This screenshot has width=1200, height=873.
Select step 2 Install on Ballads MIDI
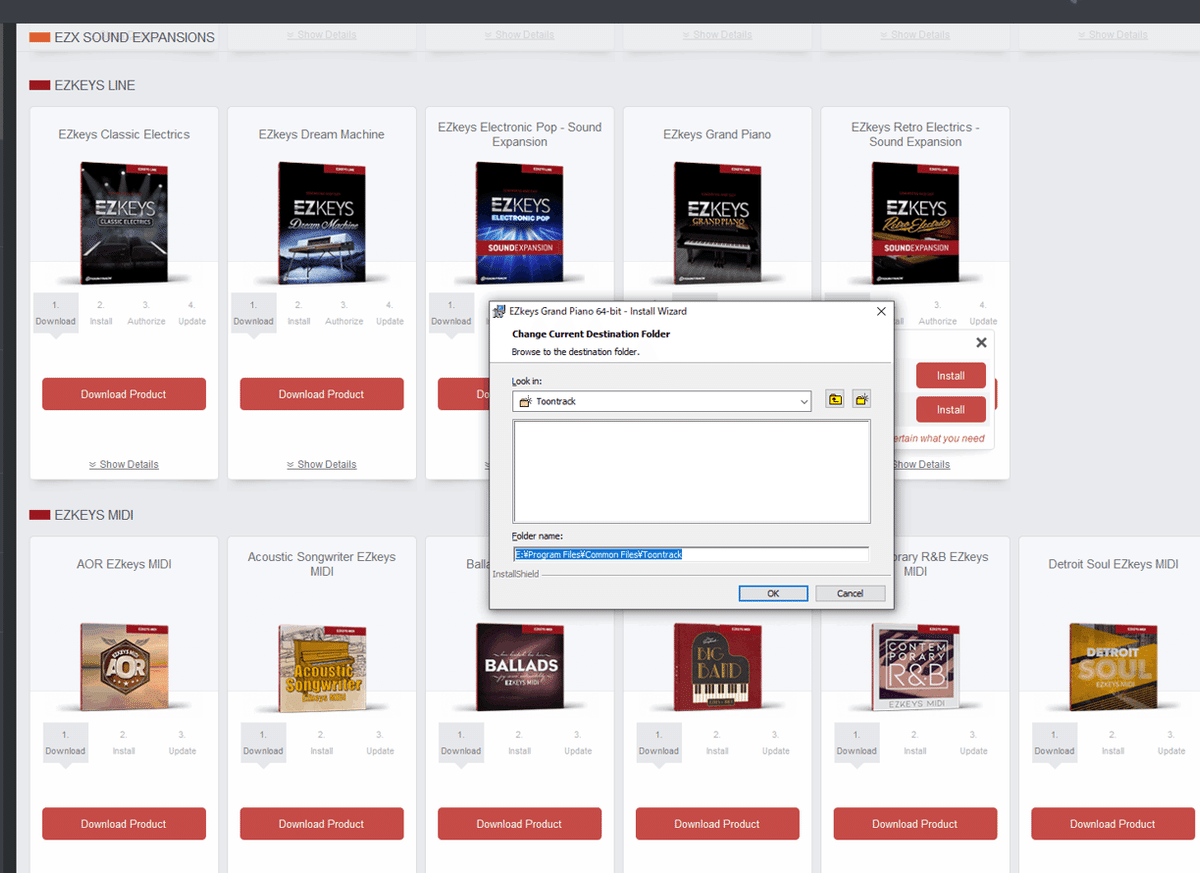(520, 743)
